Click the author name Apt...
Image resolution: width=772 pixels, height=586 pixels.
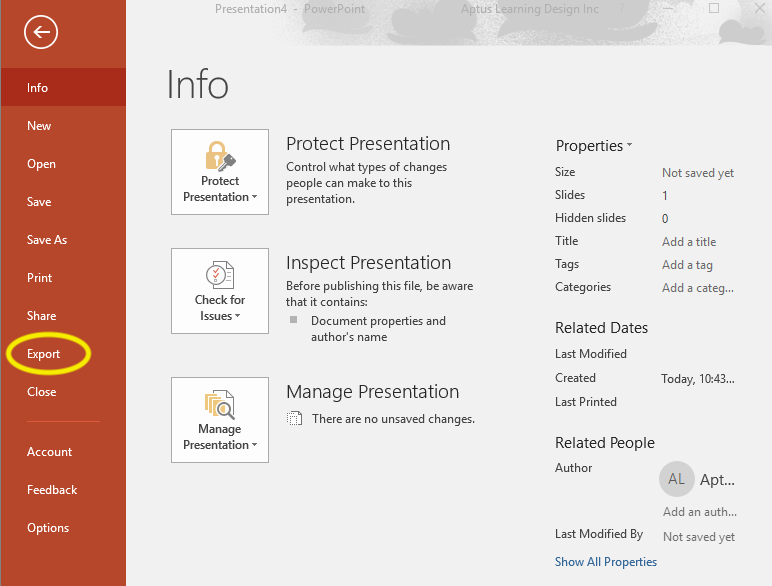click(717, 480)
